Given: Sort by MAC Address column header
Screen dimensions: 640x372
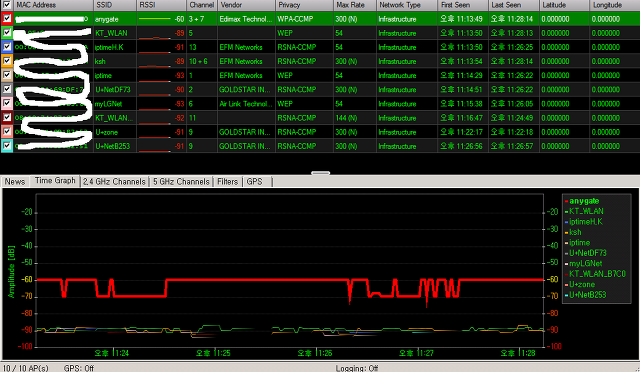Looking at the screenshot, I should [53, 5].
